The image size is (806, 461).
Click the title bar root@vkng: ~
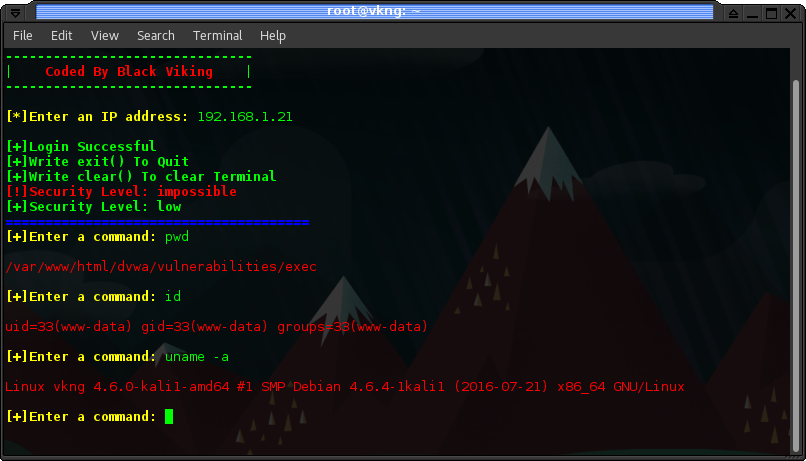coord(374,11)
